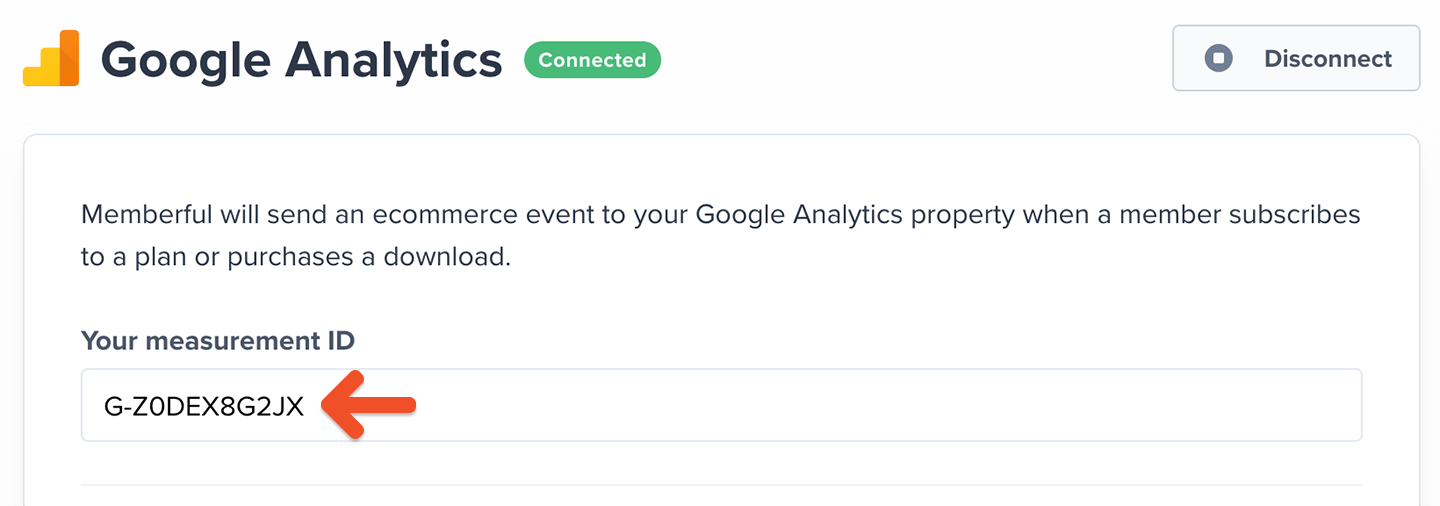Click the "Disconnect" text label
This screenshot has height=506, width=1440.
pyautogui.click(x=1328, y=59)
